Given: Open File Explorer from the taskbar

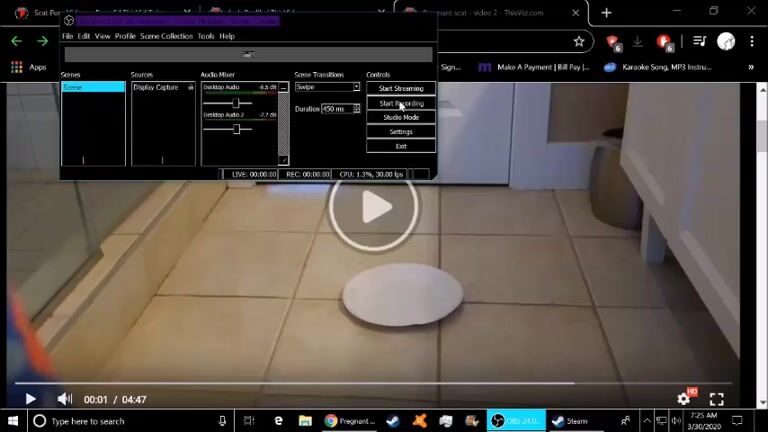Looking at the screenshot, I should pos(305,421).
